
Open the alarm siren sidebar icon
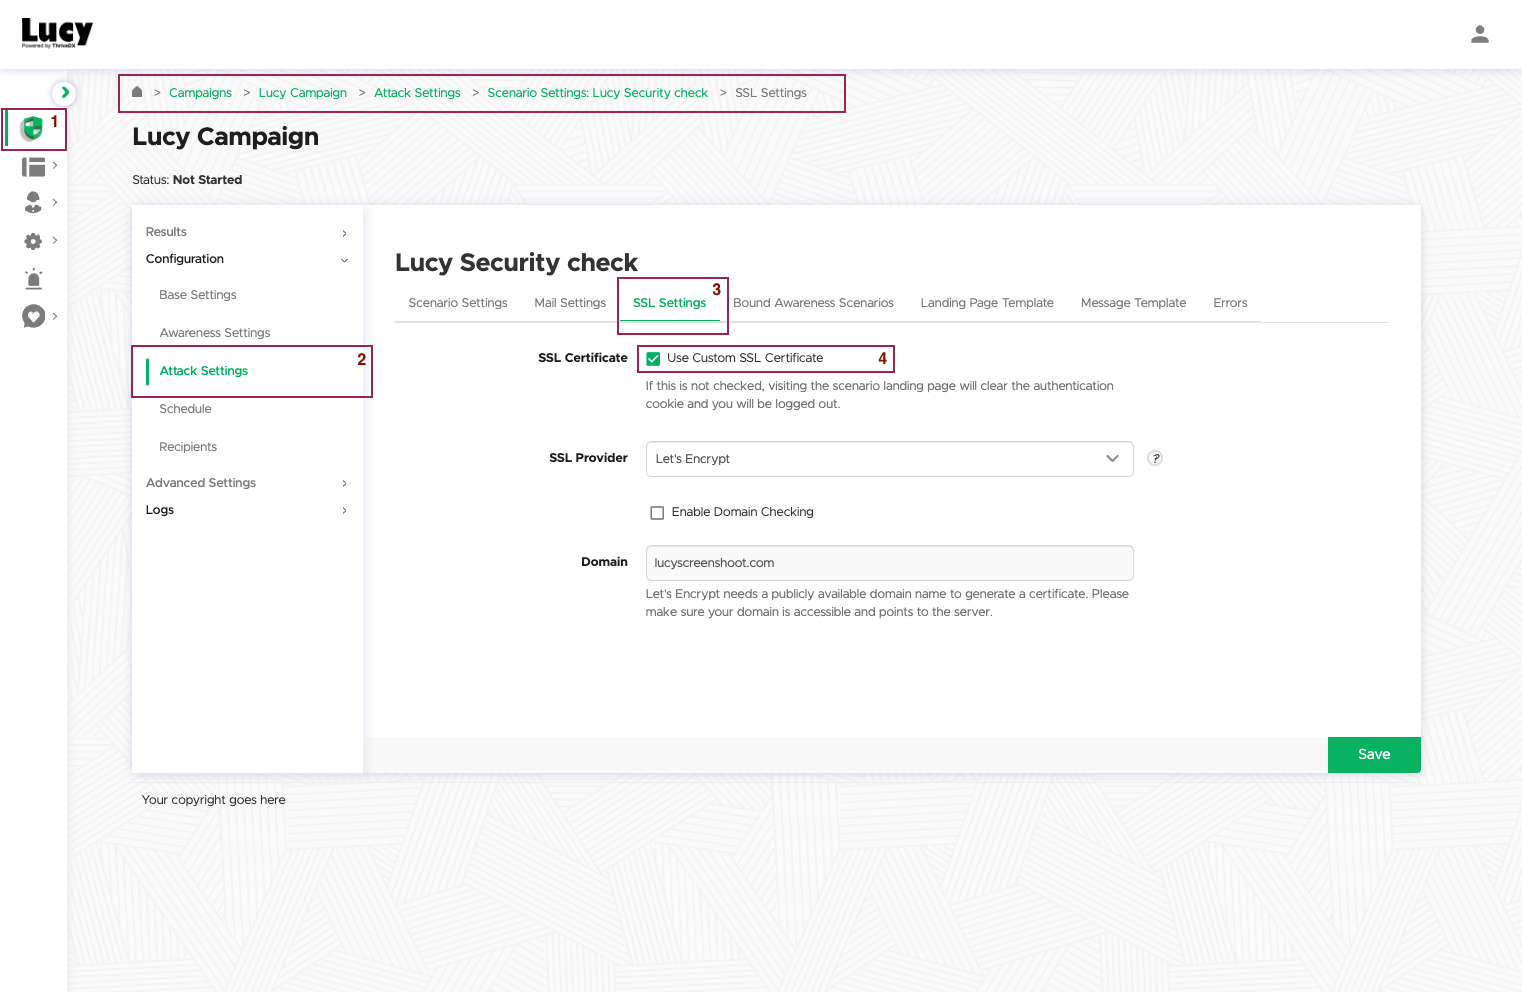33,279
